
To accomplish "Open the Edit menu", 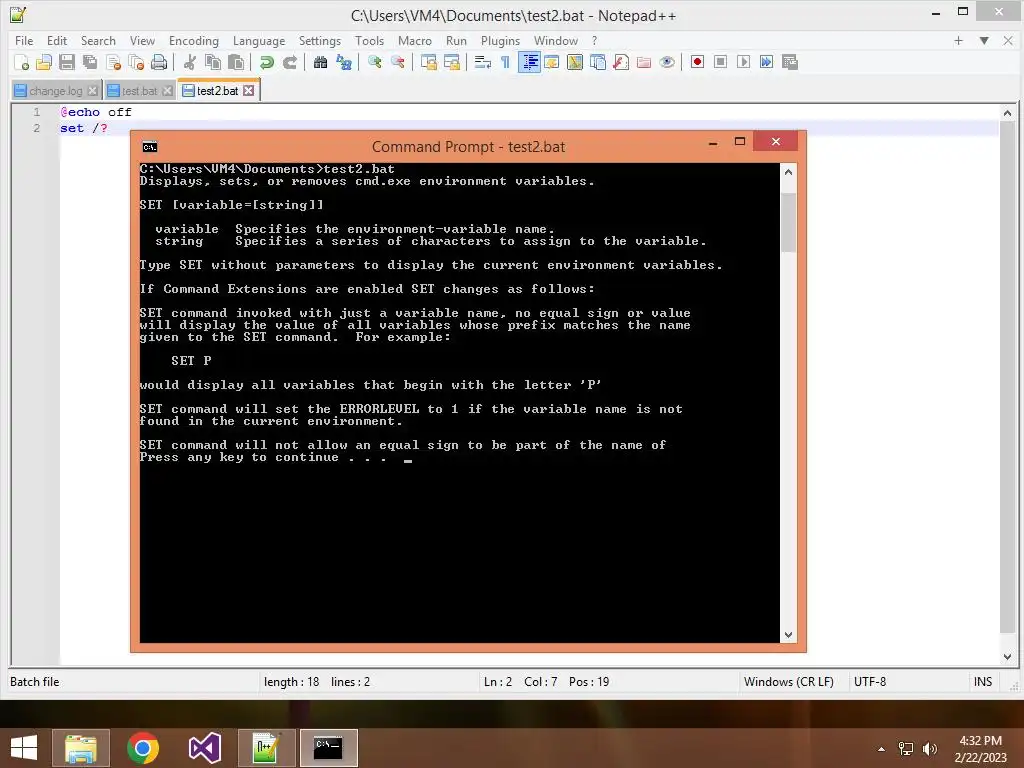I will click(x=57, y=40).
